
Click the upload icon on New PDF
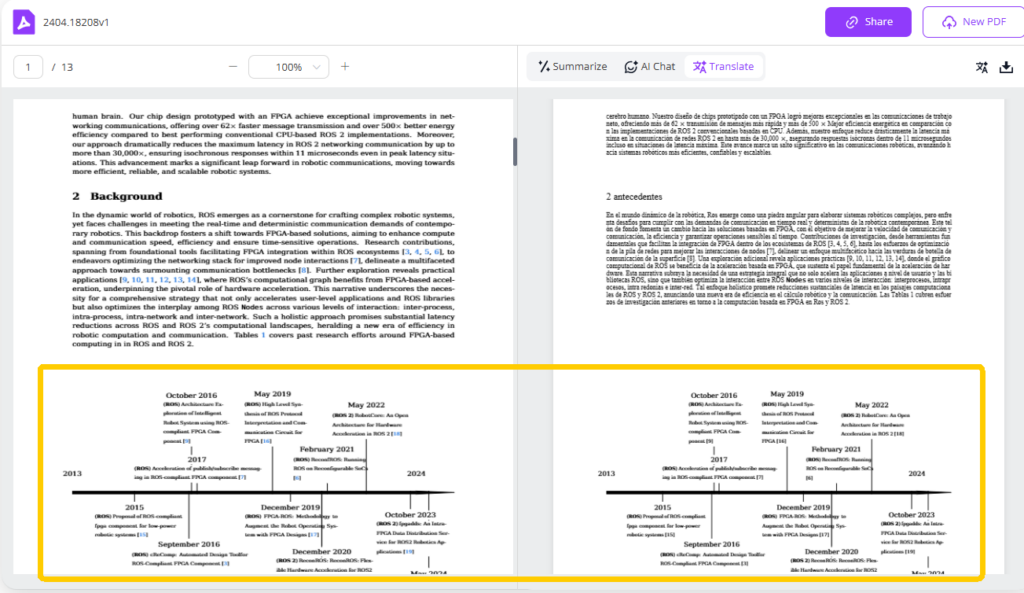click(x=950, y=21)
